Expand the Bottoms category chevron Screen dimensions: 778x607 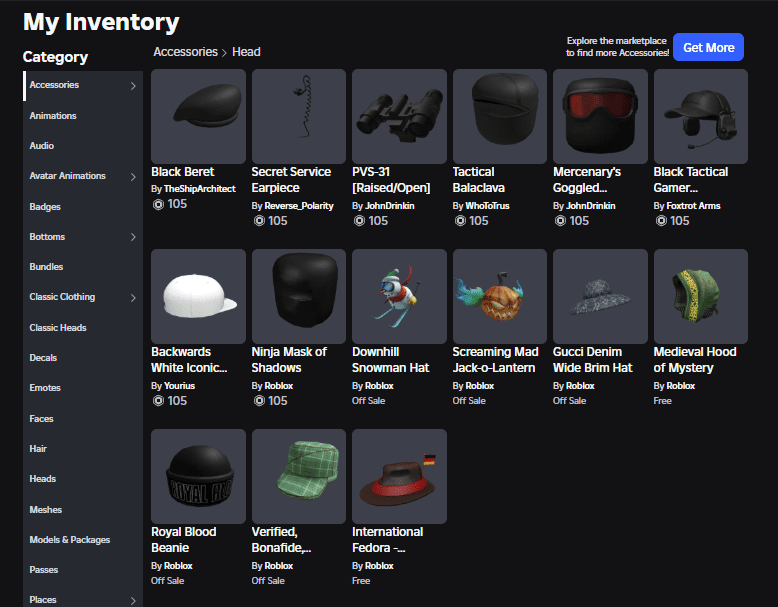[133, 237]
